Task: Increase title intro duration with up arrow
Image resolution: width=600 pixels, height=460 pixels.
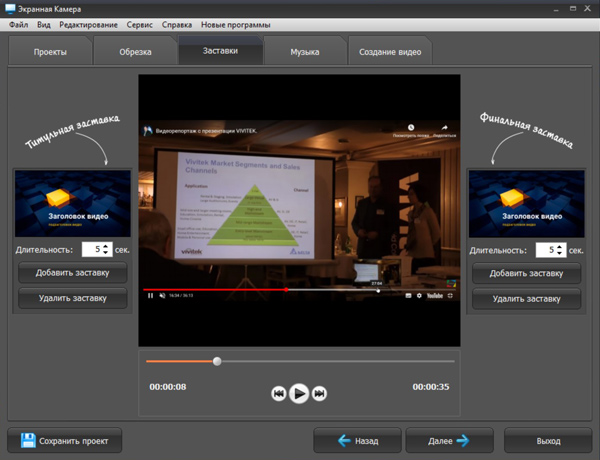Action: tap(106, 246)
